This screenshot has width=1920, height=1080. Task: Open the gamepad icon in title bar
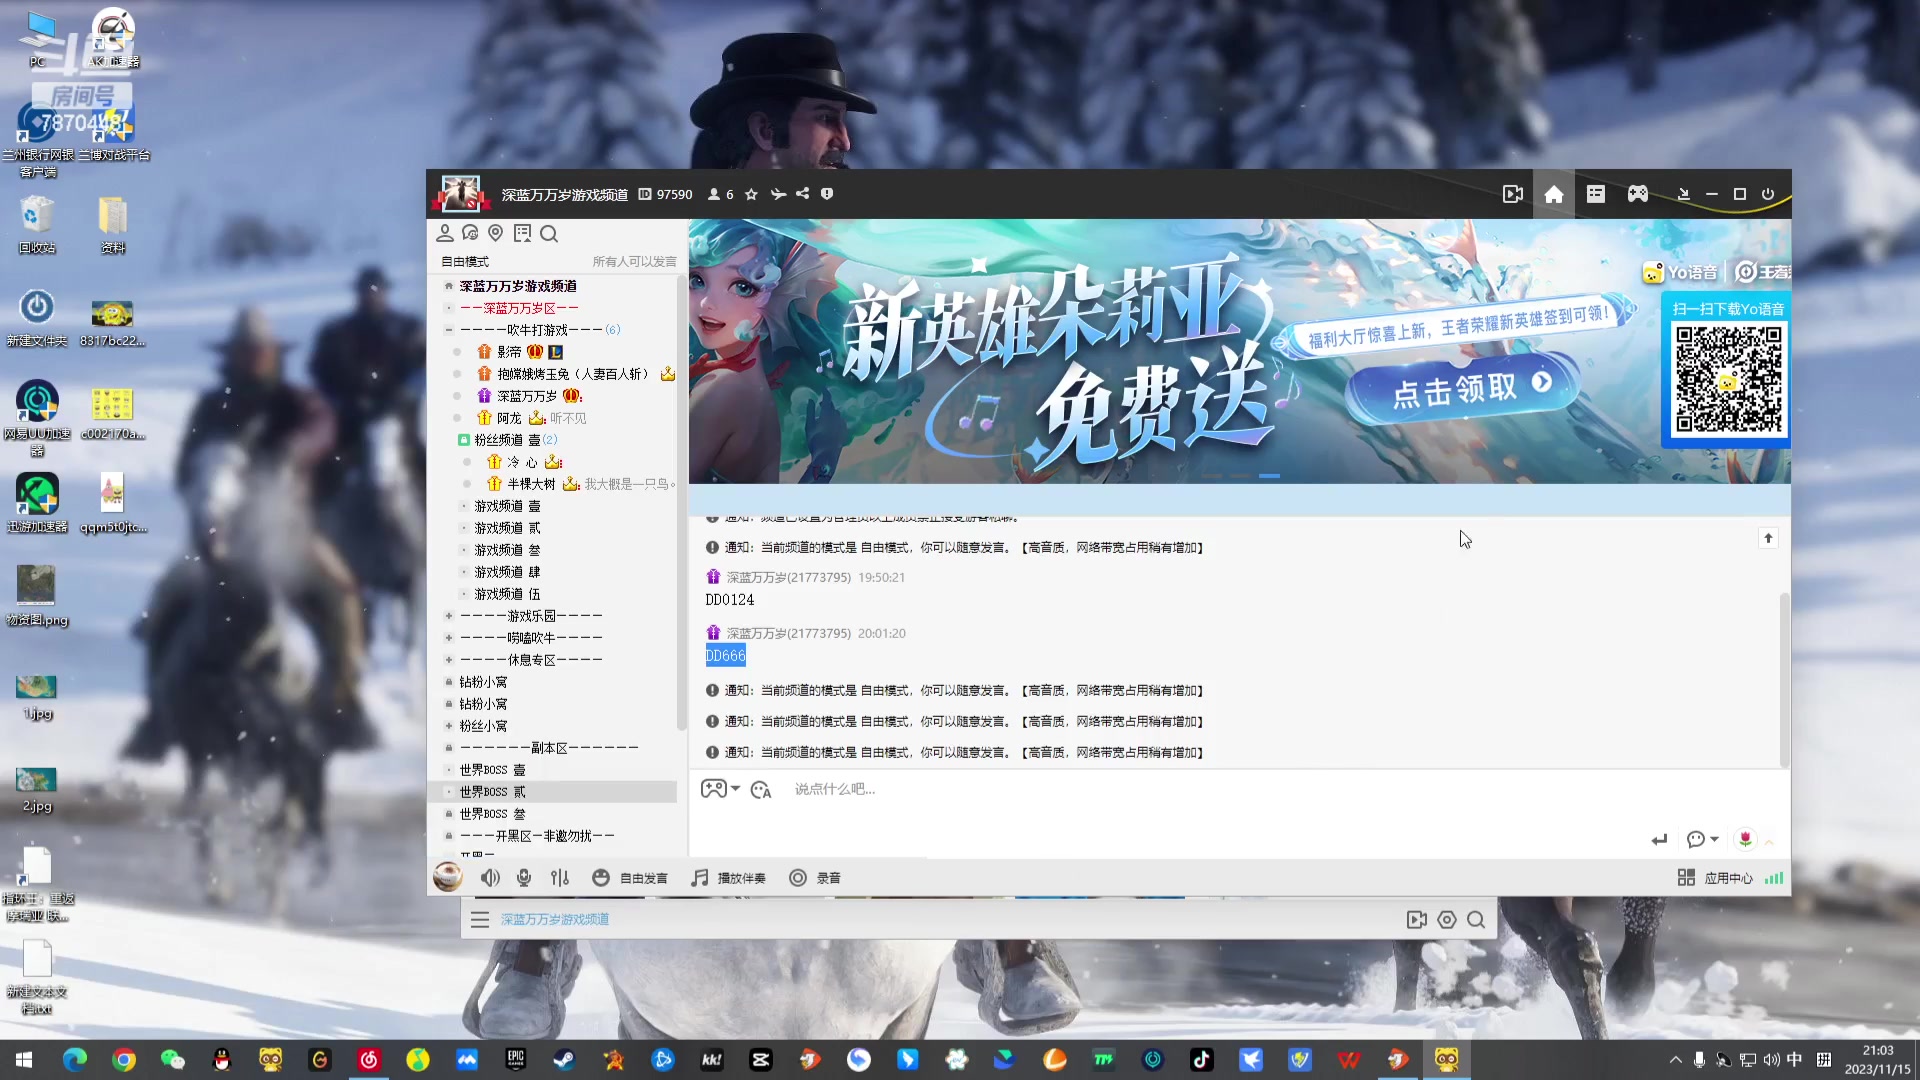pos(1637,194)
